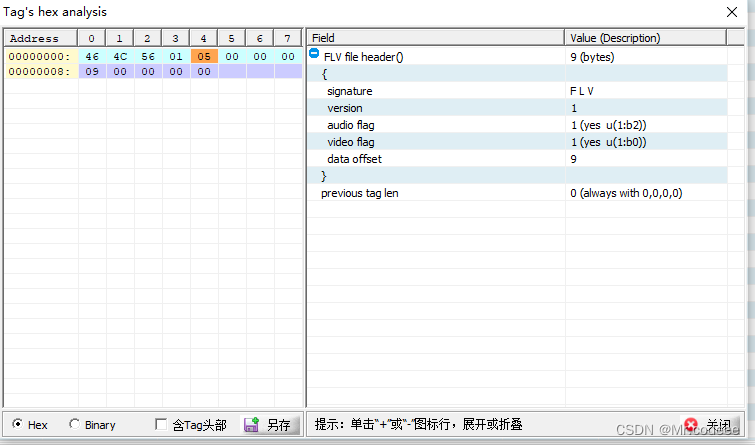755x445 pixels.
Task: Select the version field row
Action: [x=517, y=108]
